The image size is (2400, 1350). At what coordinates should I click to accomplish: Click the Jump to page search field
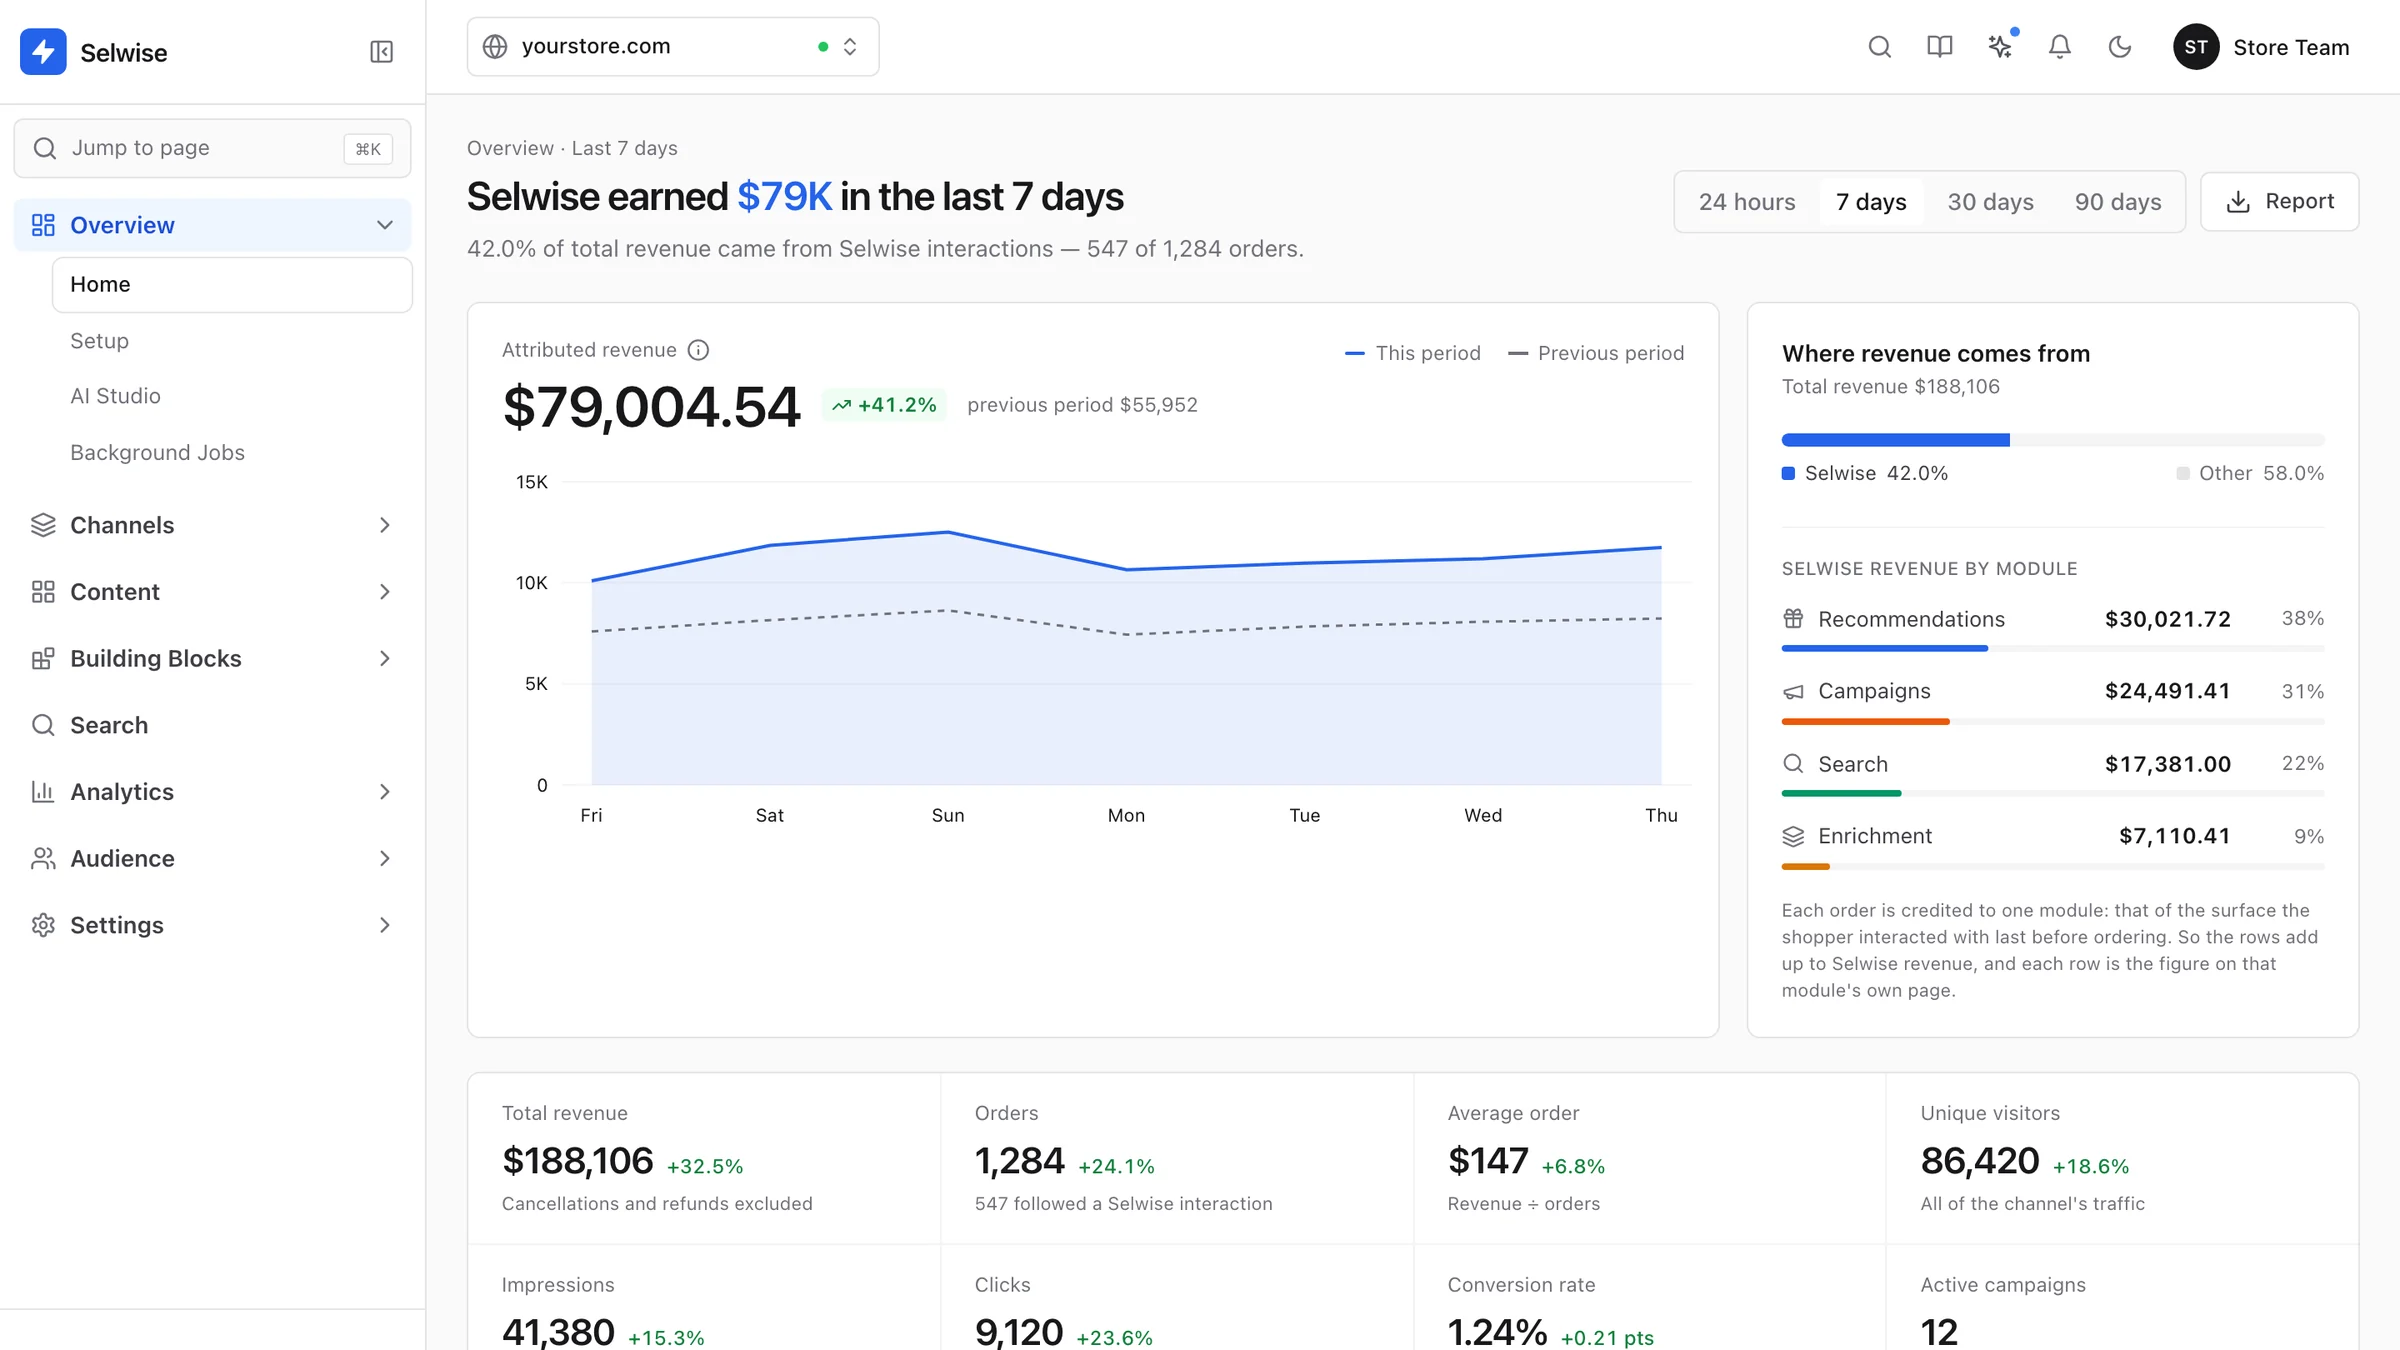[212, 148]
